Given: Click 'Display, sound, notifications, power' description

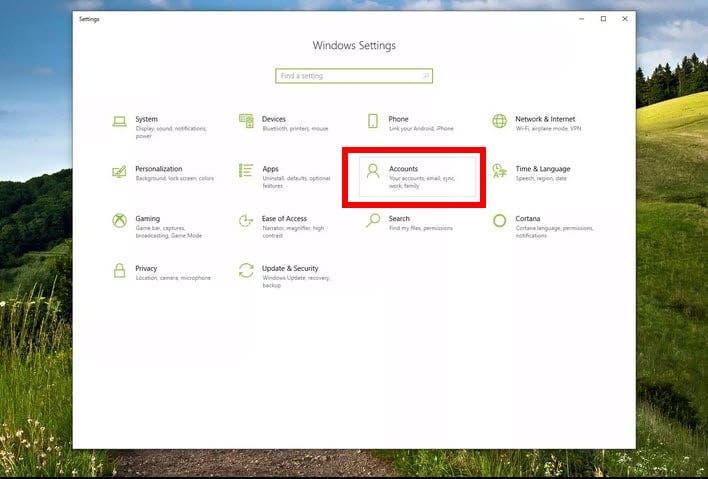Looking at the screenshot, I should 171,132.
